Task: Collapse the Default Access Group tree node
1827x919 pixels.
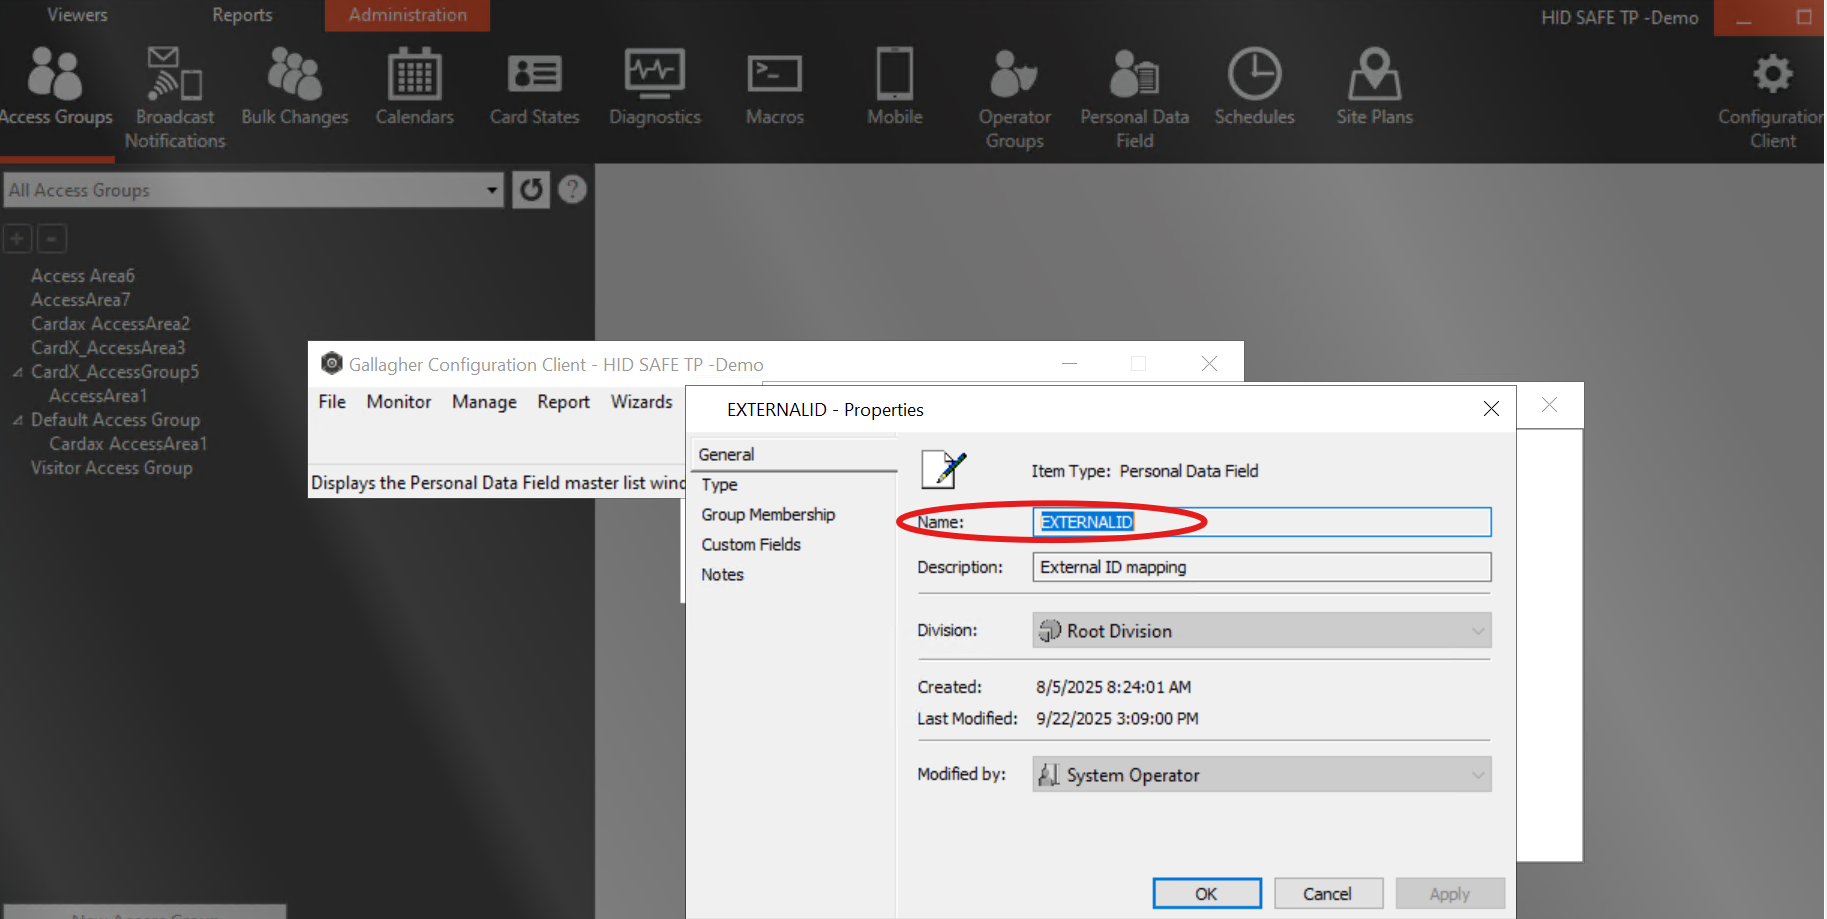Action: click(x=18, y=420)
